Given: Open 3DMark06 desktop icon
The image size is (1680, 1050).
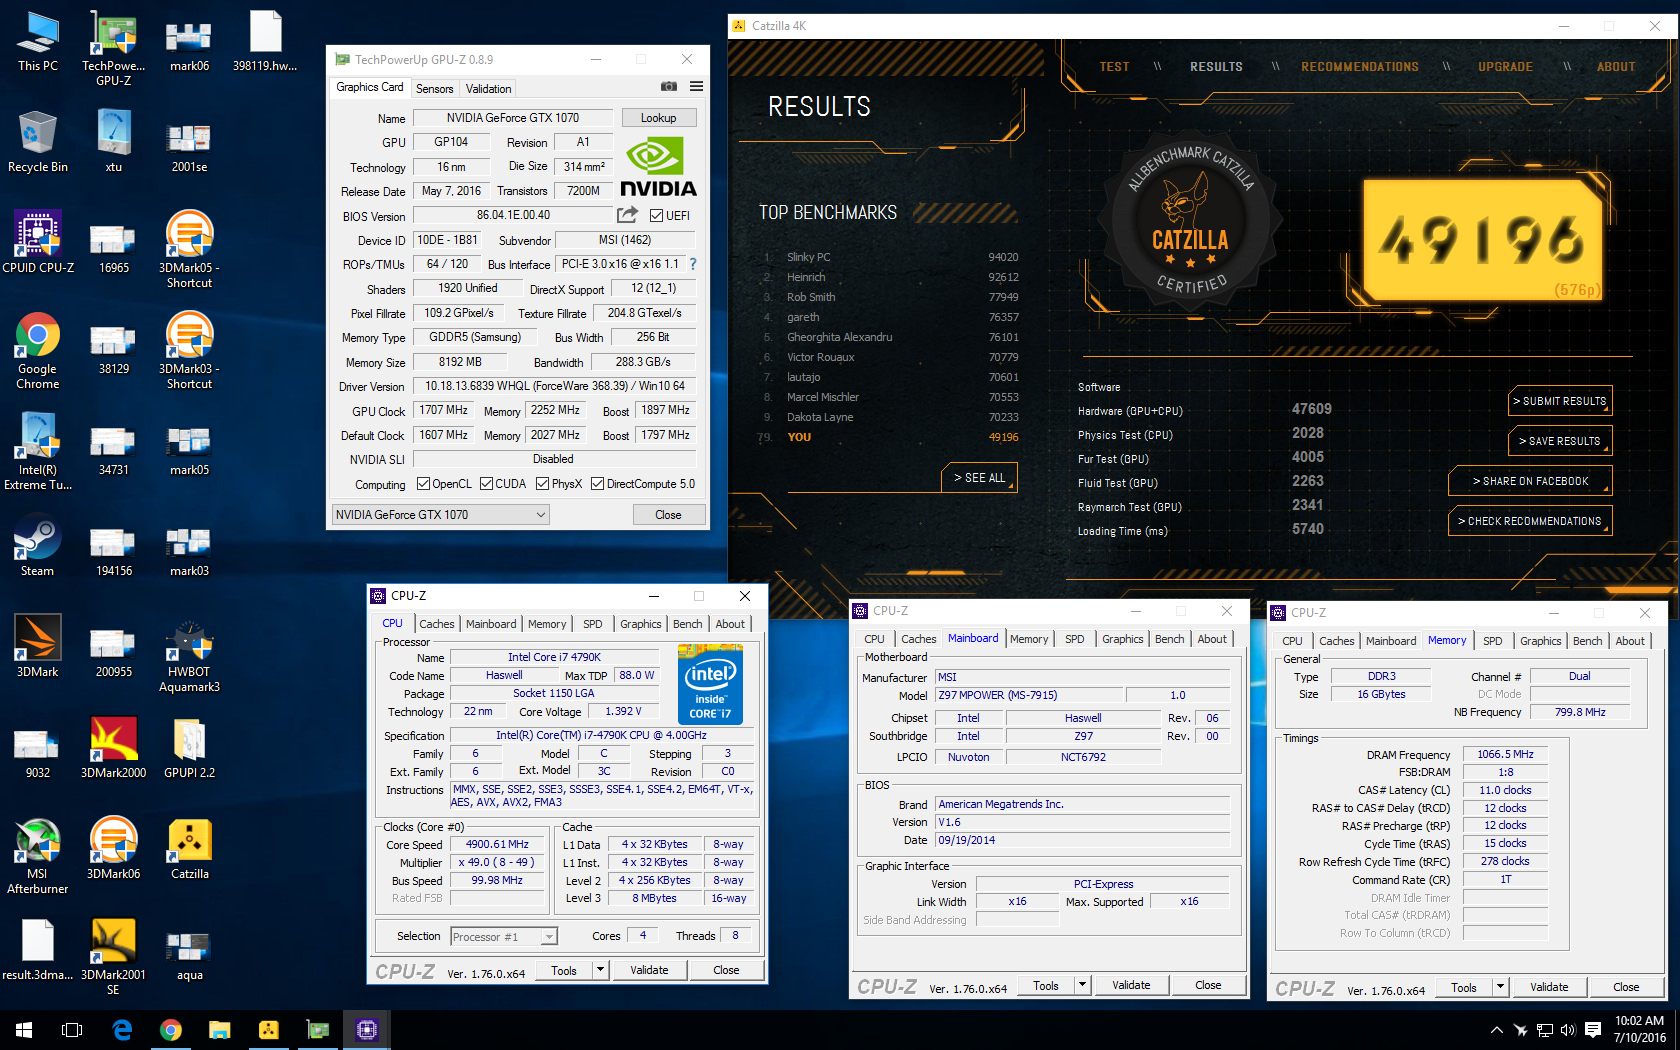Looking at the screenshot, I should click(113, 848).
